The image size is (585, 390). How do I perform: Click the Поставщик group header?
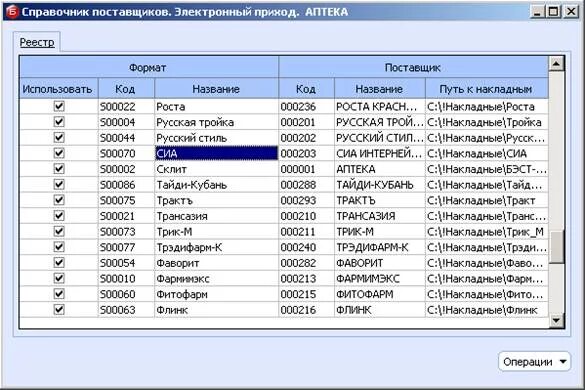coord(413,68)
